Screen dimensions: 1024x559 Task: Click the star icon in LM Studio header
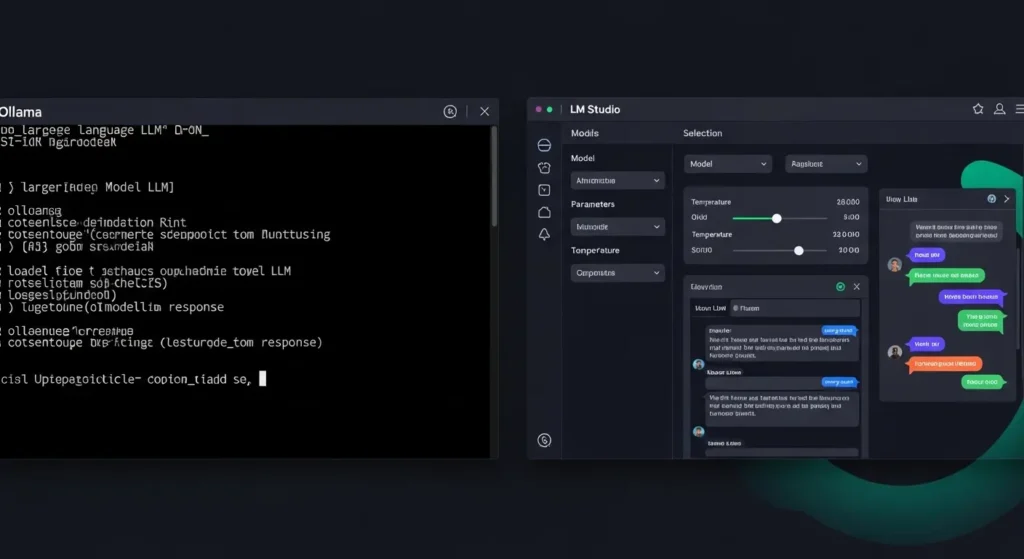(978, 109)
